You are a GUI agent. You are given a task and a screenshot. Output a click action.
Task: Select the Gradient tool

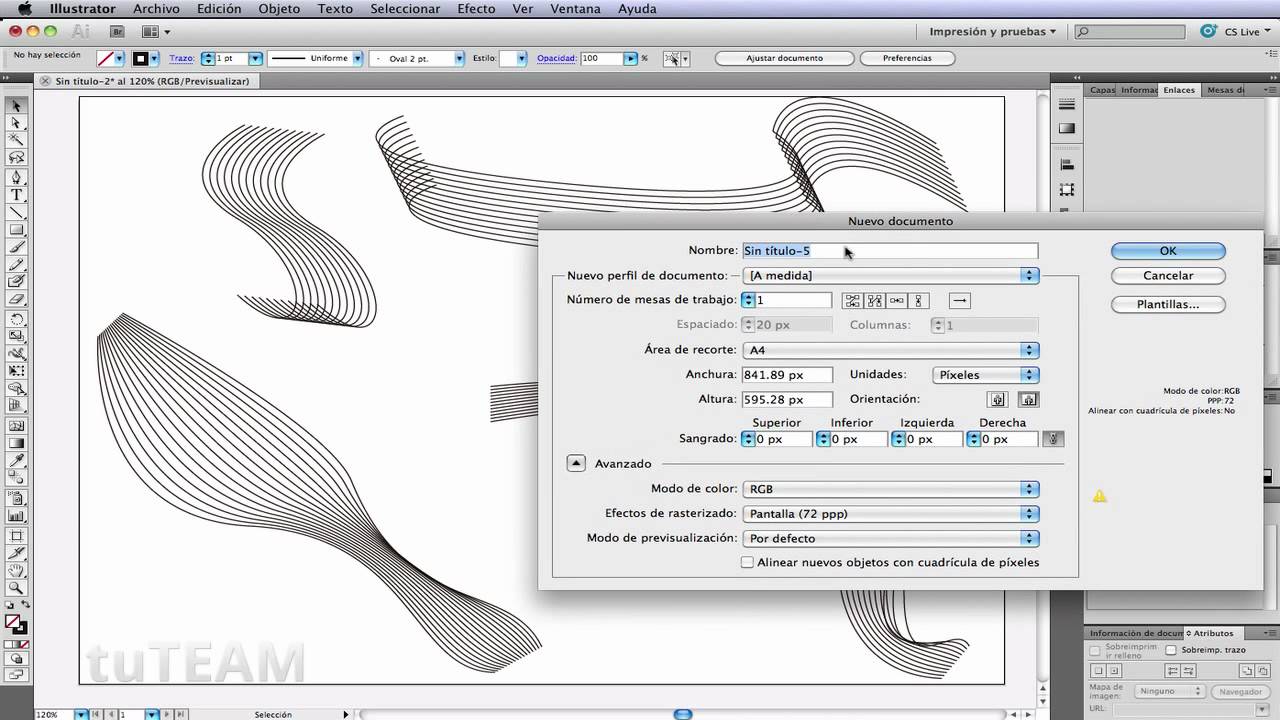[x=16, y=442]
